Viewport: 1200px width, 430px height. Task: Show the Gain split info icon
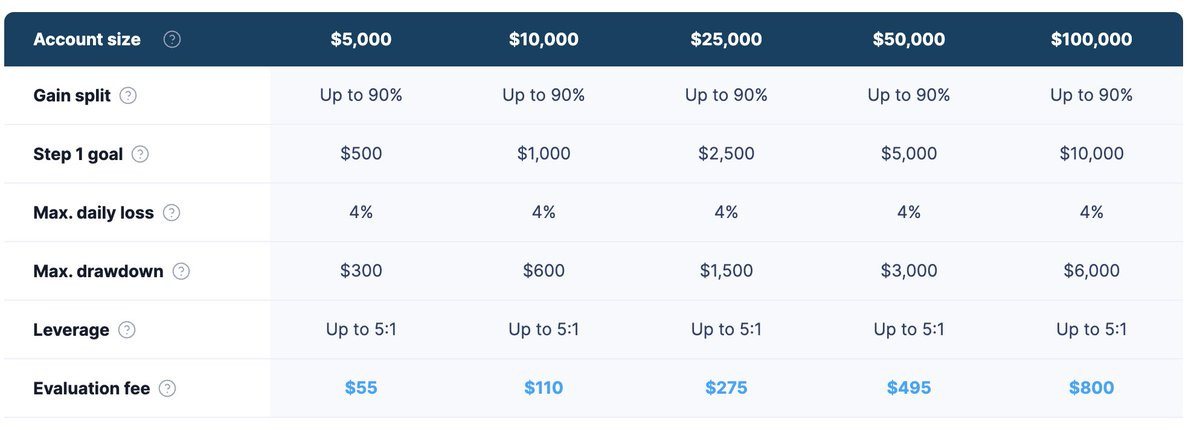point(128,96)
